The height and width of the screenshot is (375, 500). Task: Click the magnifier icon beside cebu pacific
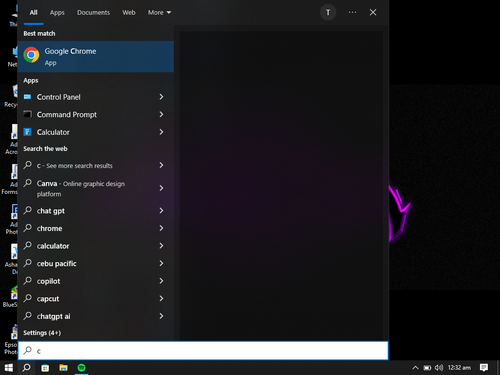(x=28, y=263)
